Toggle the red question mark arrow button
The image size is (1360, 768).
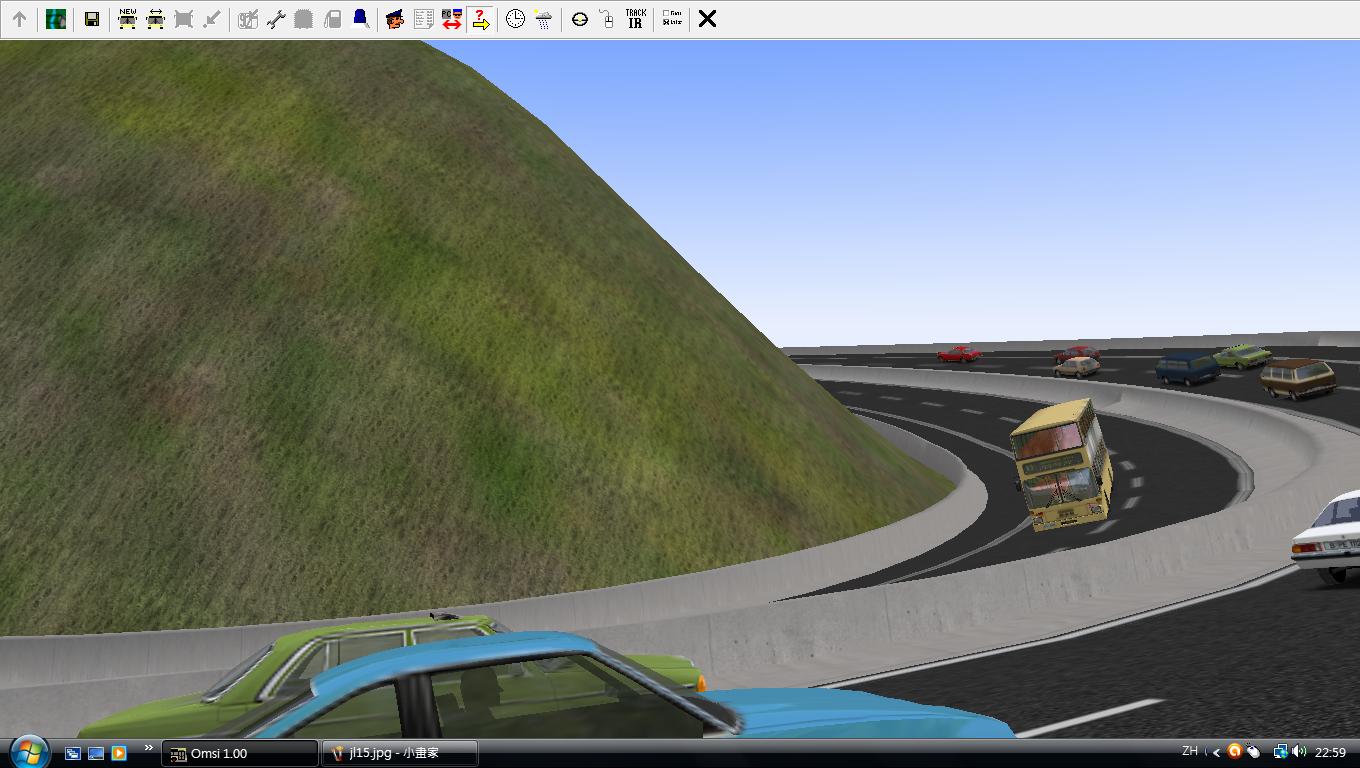tap(480, 19)
